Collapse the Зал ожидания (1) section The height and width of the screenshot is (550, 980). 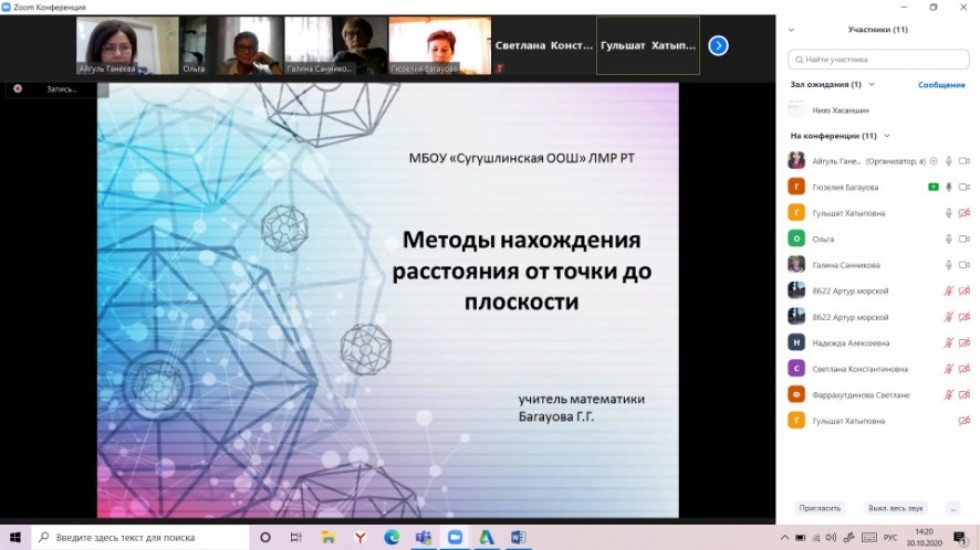pos(871,85)
